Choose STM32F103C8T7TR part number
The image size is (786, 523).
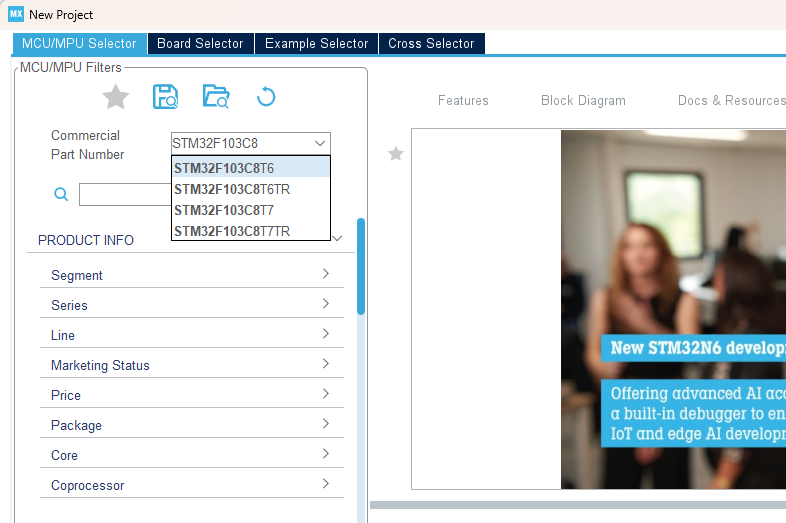(x=251, y=231)
